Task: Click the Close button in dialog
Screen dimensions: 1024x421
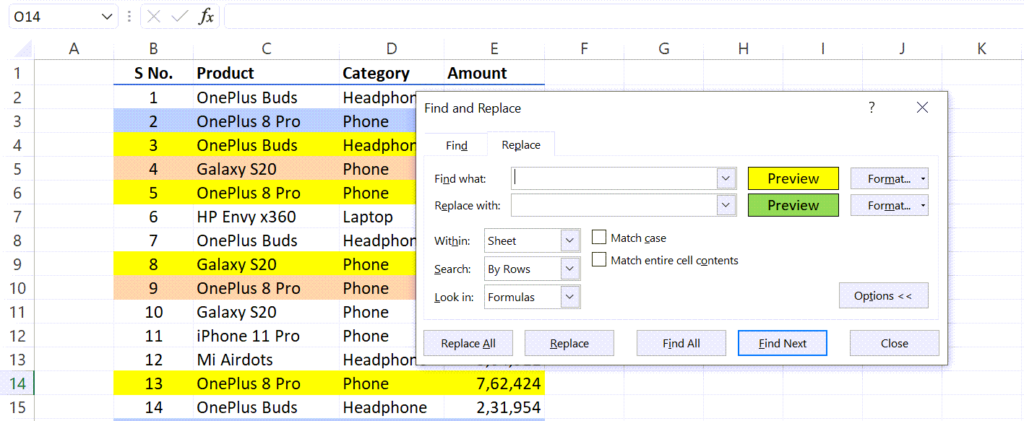Action: pos(894,343)
